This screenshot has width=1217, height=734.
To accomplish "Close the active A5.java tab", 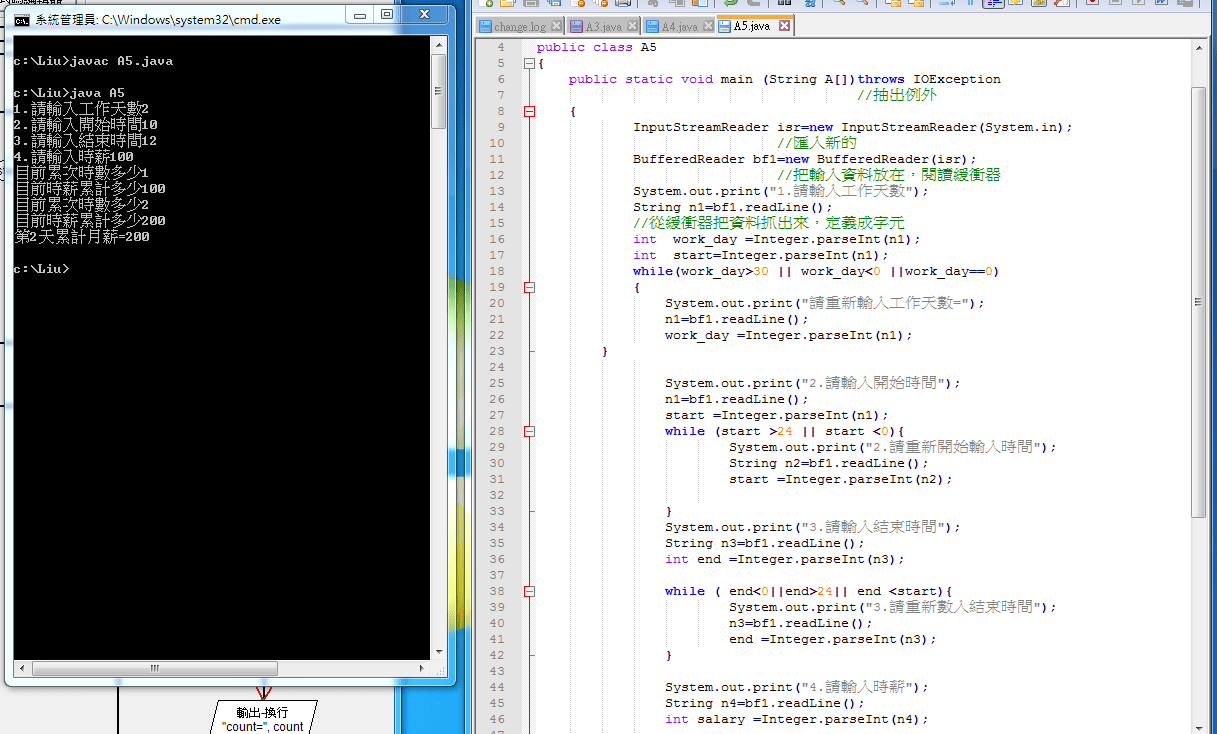I will click(784, 27).
